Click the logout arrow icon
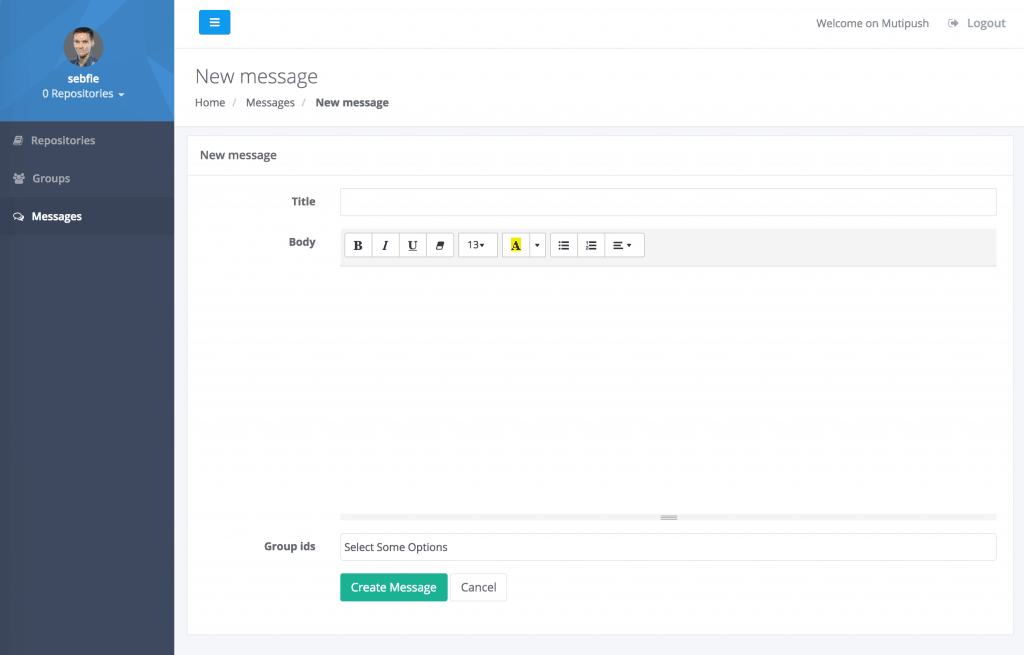 click(953, 24)
